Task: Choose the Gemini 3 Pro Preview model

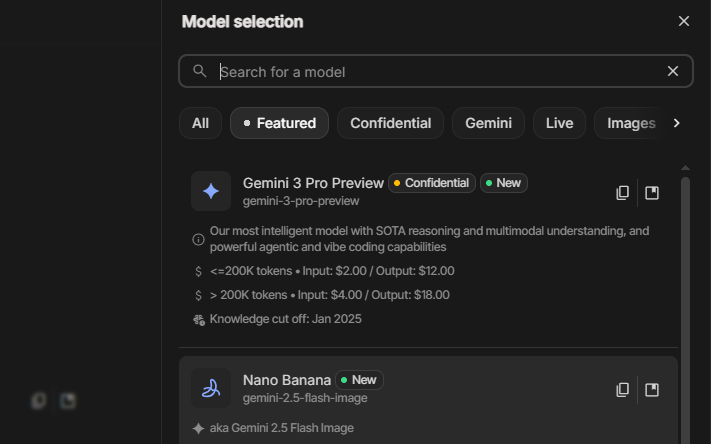Action: 313,183
